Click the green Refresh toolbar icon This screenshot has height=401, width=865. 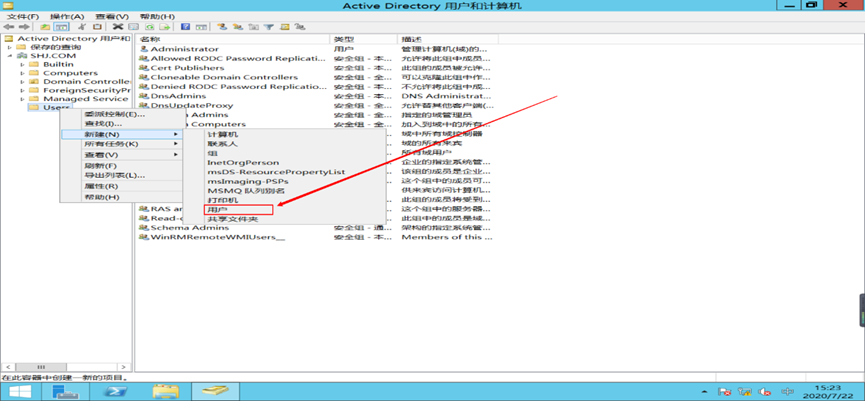coord(149,26)
